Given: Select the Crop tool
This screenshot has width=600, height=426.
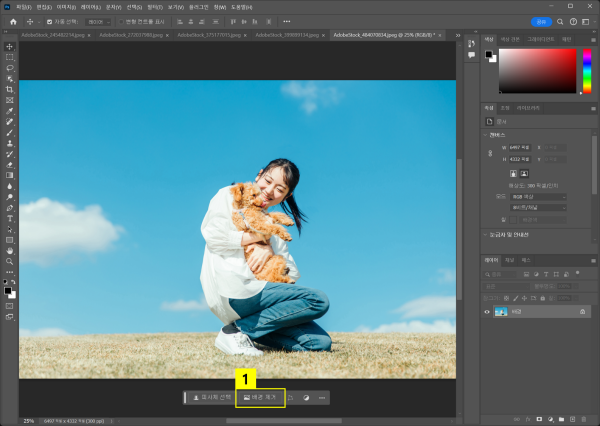Looking at the screenshot, I should pos(10,90).
